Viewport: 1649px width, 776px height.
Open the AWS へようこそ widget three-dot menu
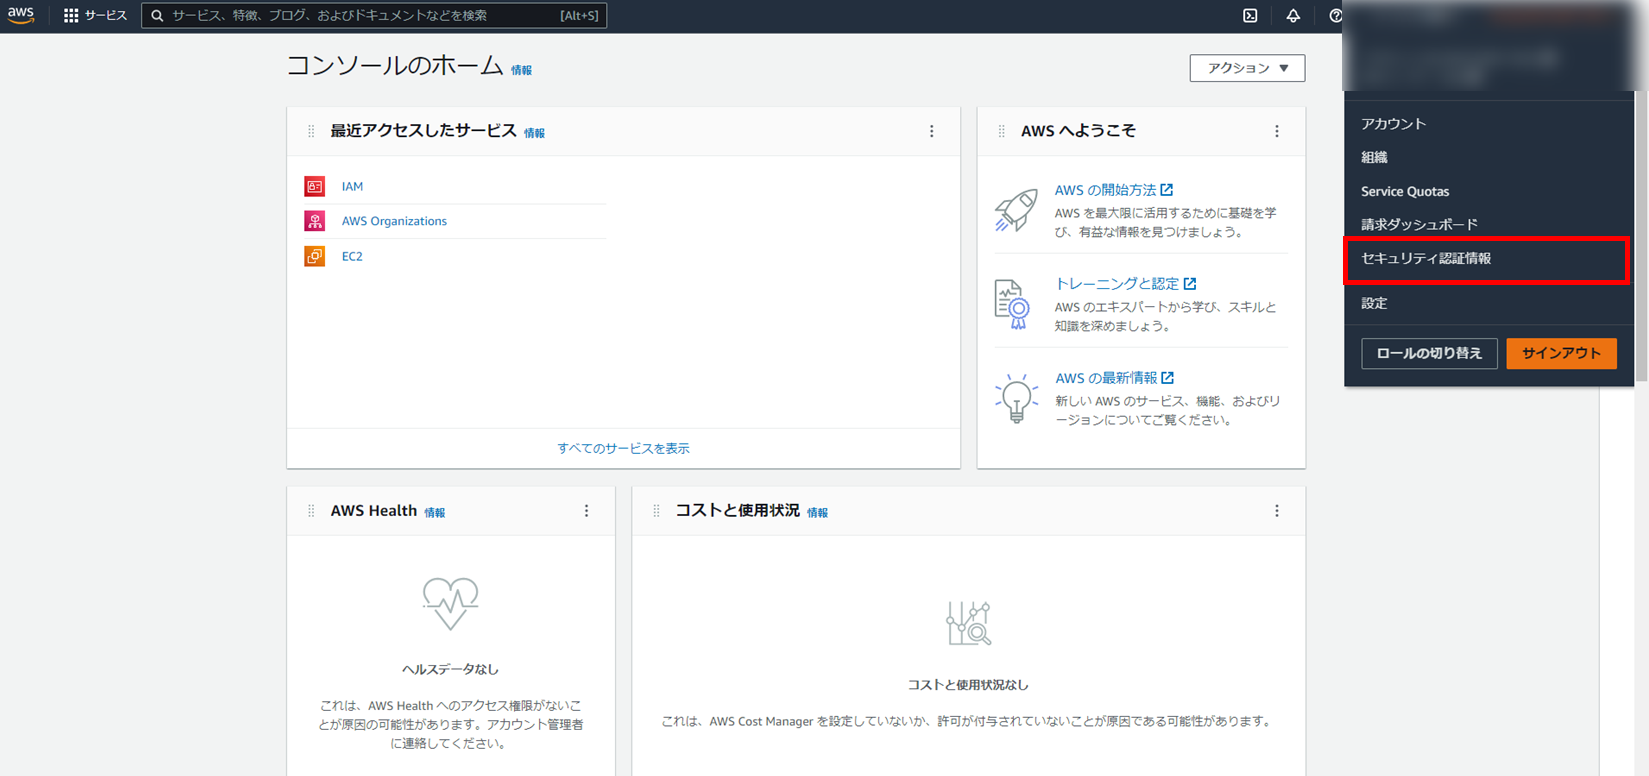1277,131
